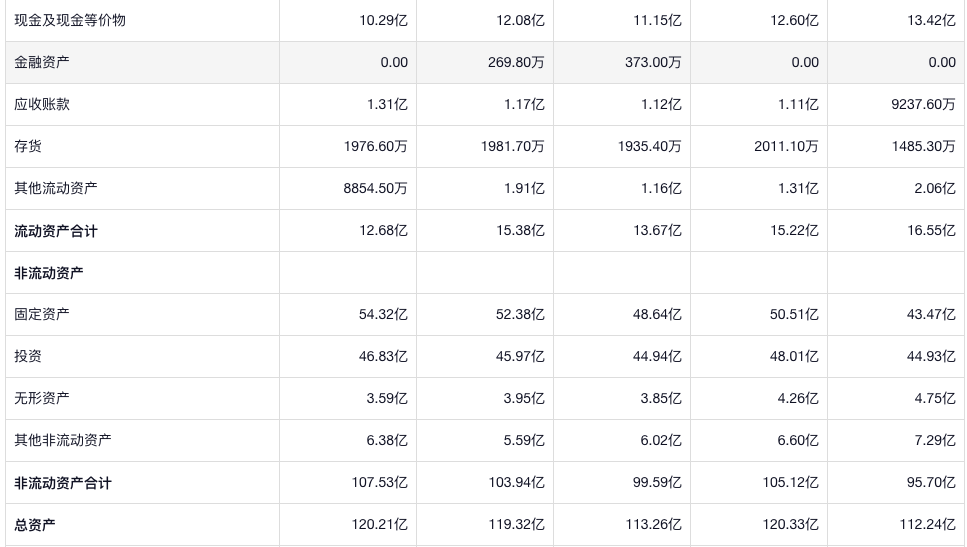The width and height of the screenshot is (967, 547).
Task: Click the 54.32亿 fixed assets cell
Action: (x=383, y=314)
